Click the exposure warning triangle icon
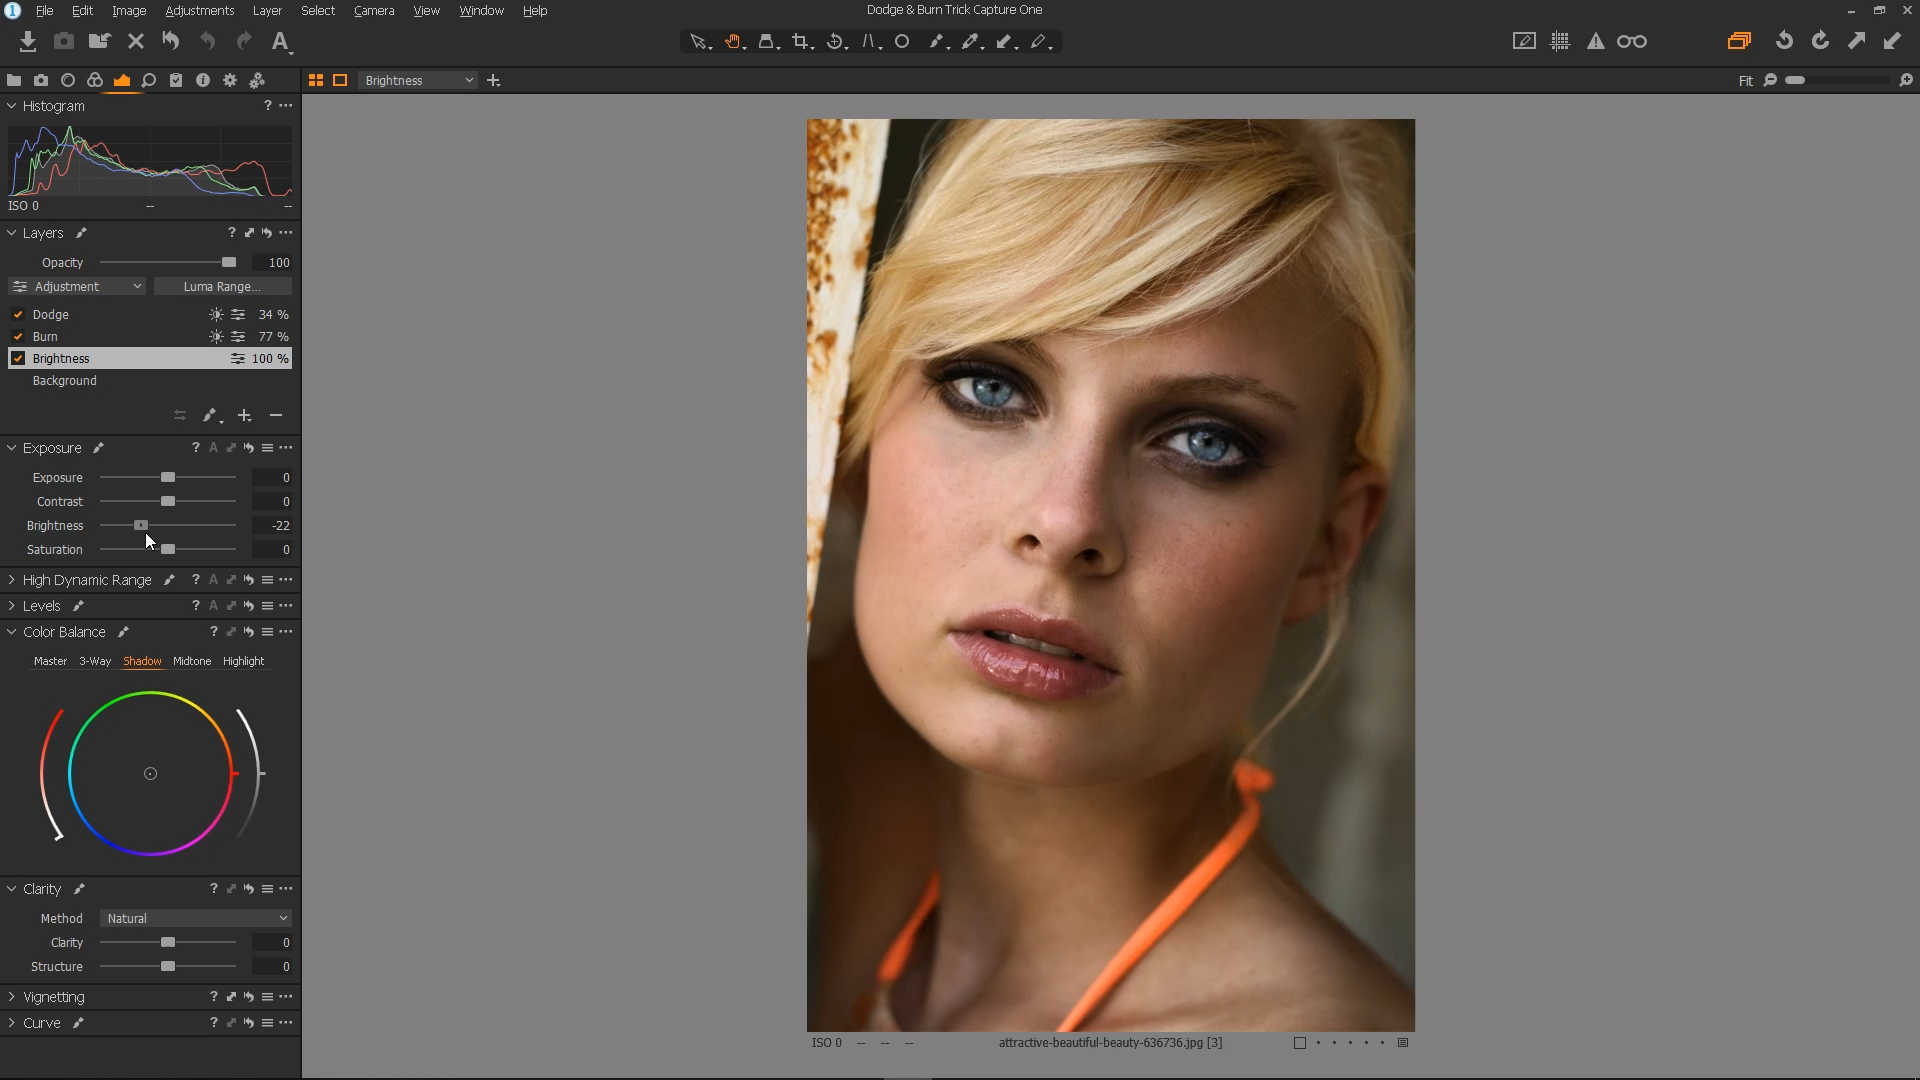This screenshot has width=1920, height=1080. [x=1596, y=41]
